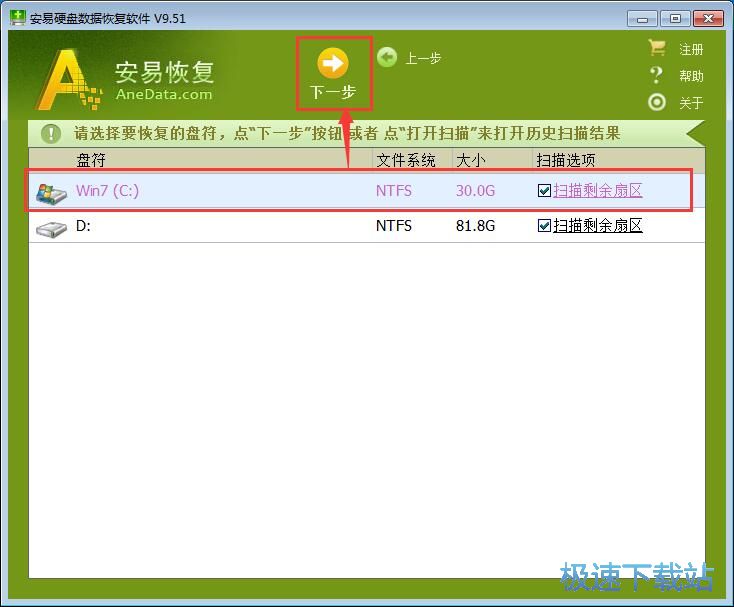Click the app icon in title bar

(x=18, y=18)
